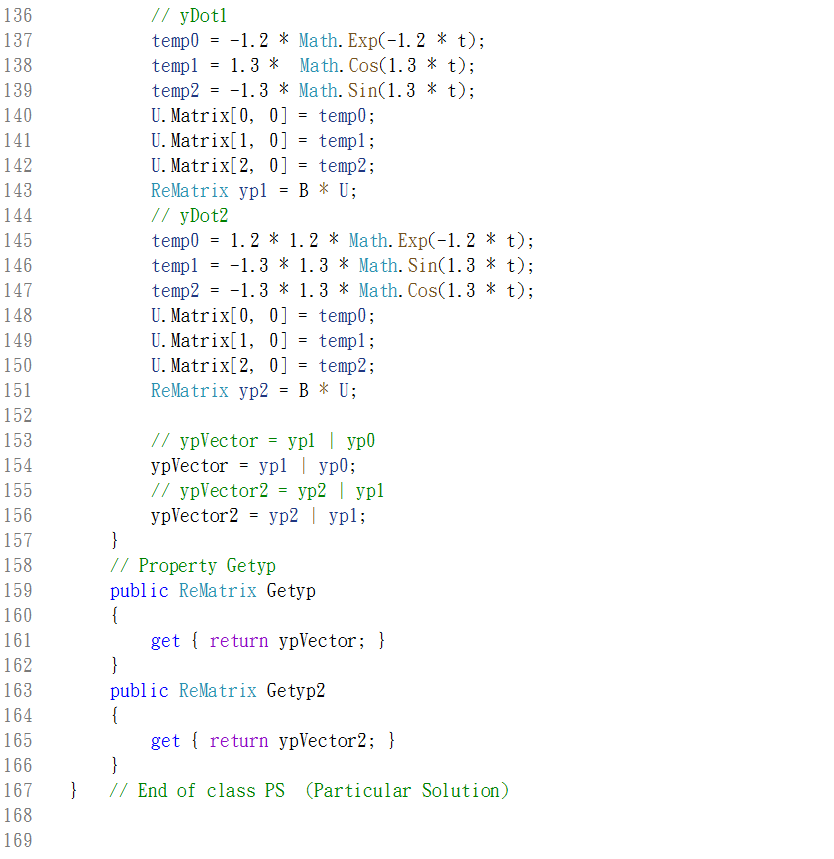This screenshot has width=834, height=859.
Task: Click '// End of class PS' comment
Action: [197, 791]
